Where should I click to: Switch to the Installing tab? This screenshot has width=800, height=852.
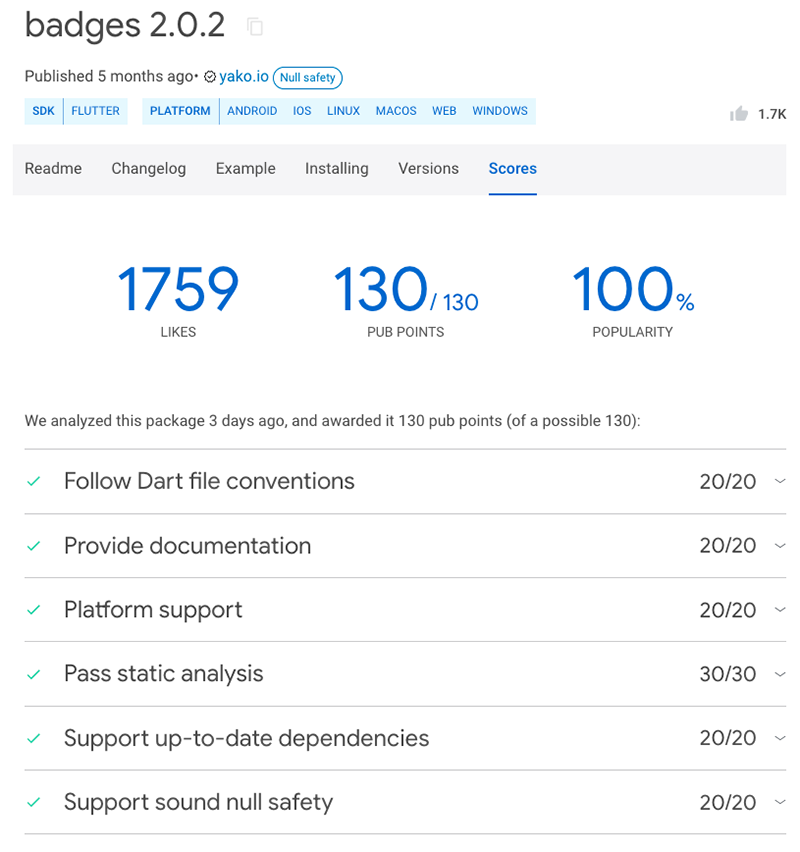(336, 169)
